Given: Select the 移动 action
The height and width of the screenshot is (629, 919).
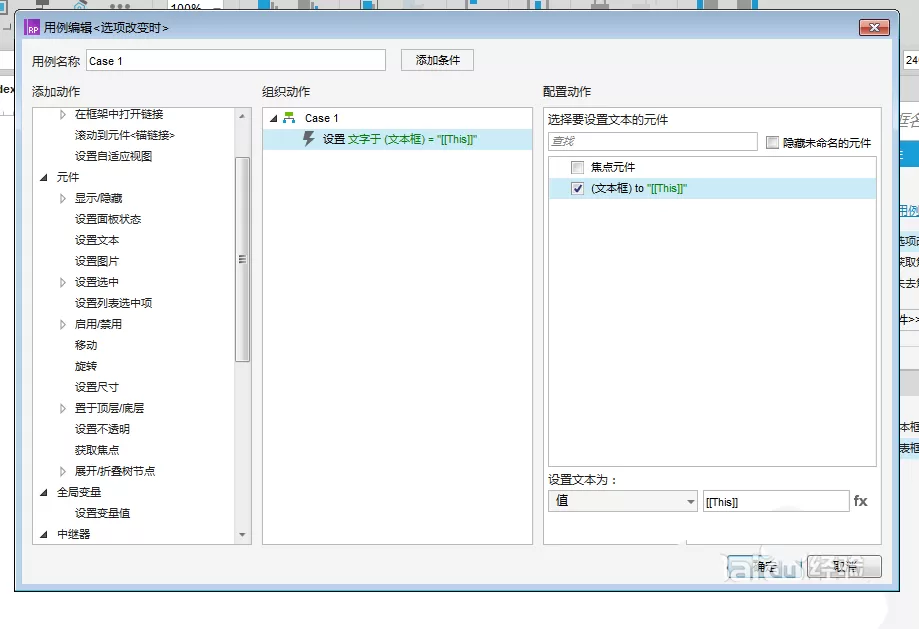Looking at the screenshot, I should [86, 345].
